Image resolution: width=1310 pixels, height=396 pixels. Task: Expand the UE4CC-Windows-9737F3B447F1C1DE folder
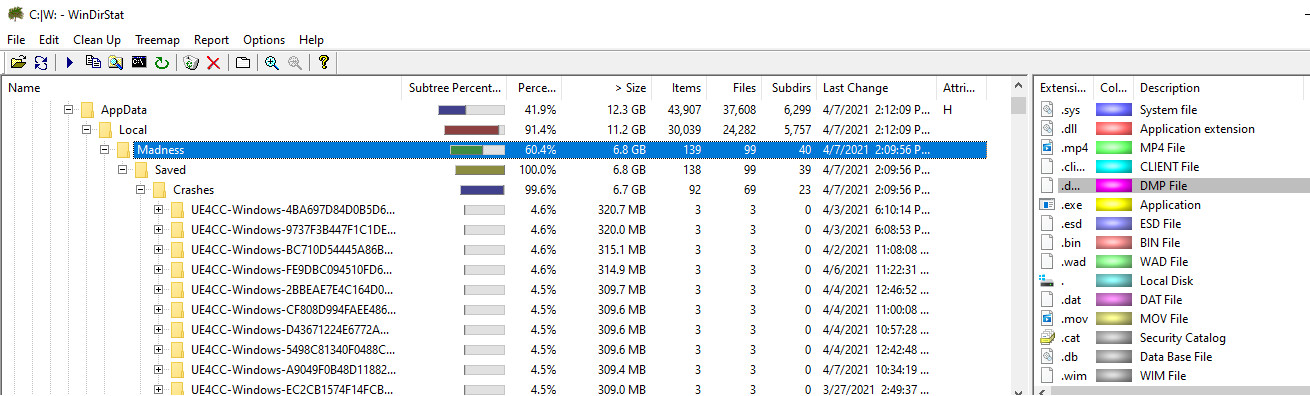click(159, 230)
